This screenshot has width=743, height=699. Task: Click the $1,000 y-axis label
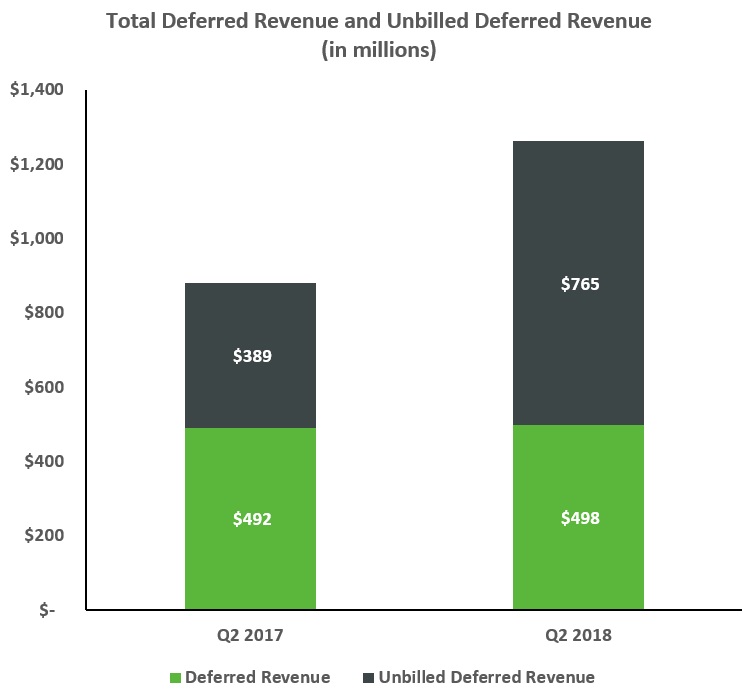(35, 238)
